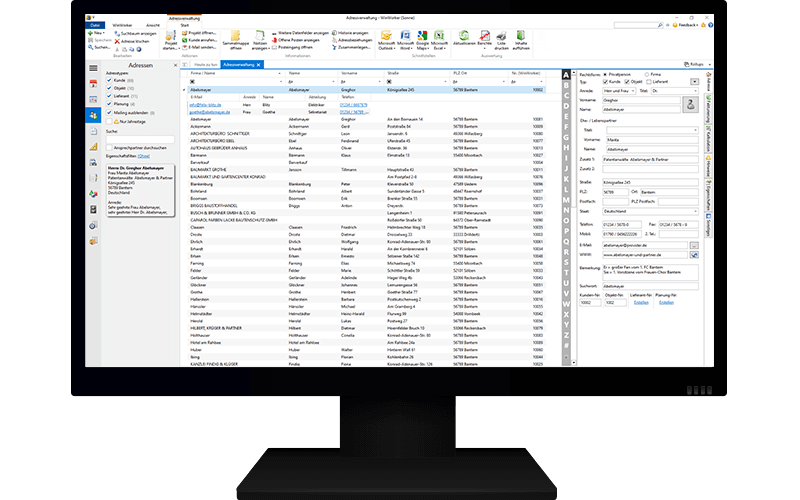The image size is (800, 500).
Task: Select Privatperson radio button
Action: pos(605,74)
